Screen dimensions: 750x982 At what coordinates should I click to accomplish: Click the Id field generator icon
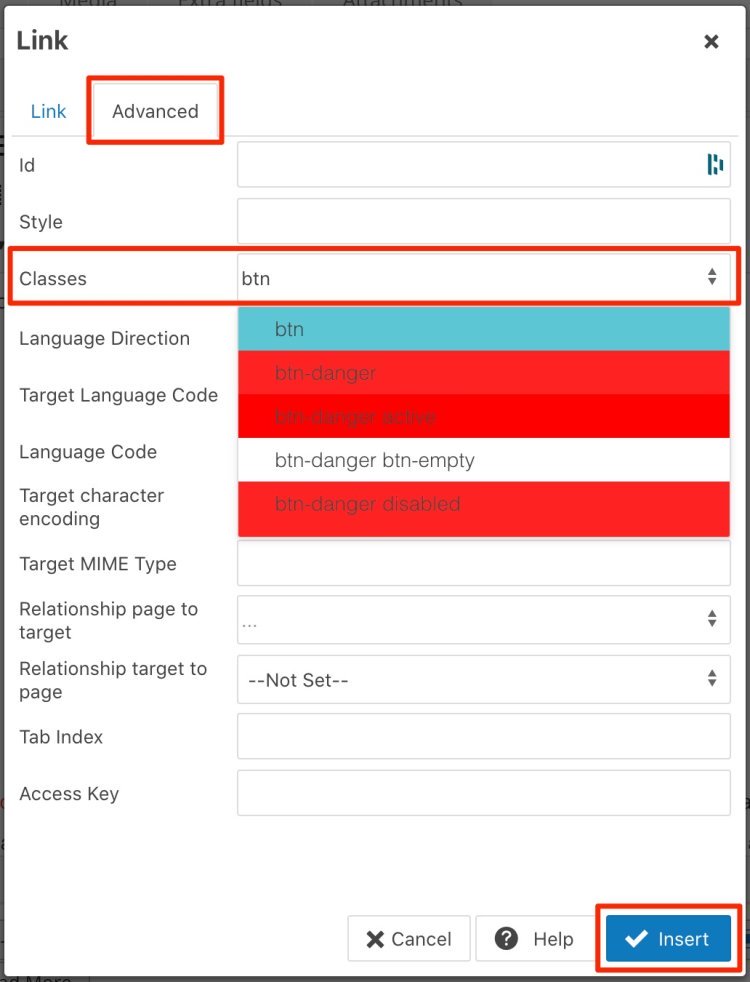(x=715, y=165)
